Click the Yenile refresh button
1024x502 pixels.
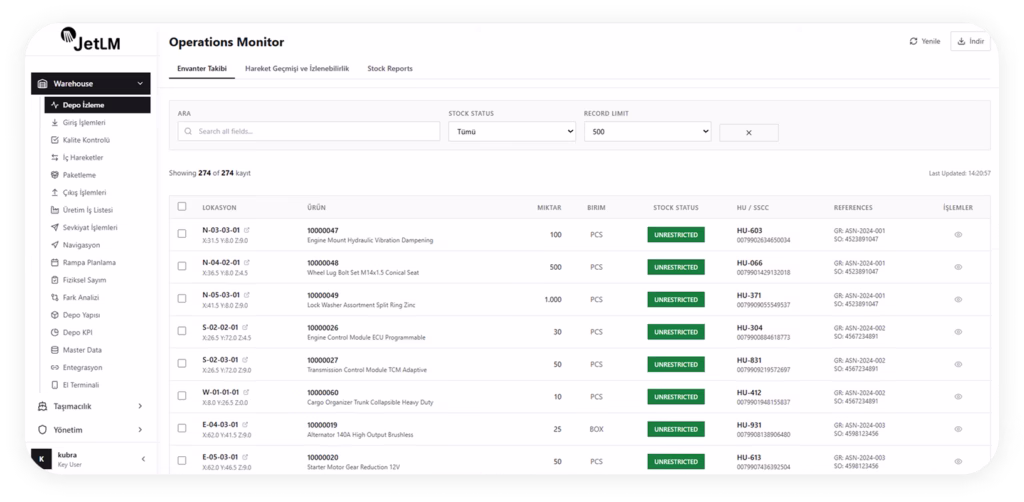(x=924, y=42)
